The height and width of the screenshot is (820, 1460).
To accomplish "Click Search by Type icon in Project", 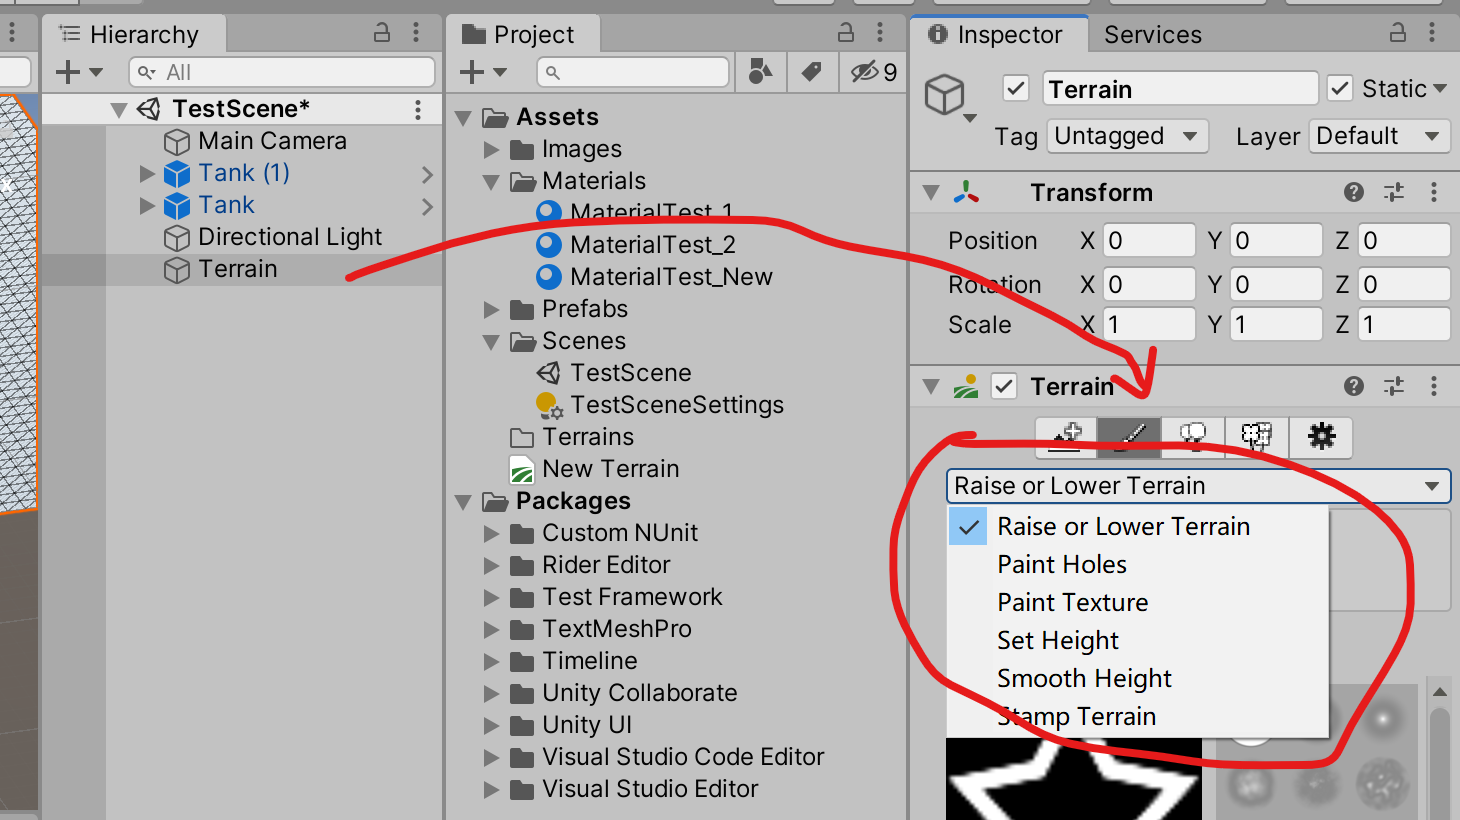I will (x=760, y=72).
